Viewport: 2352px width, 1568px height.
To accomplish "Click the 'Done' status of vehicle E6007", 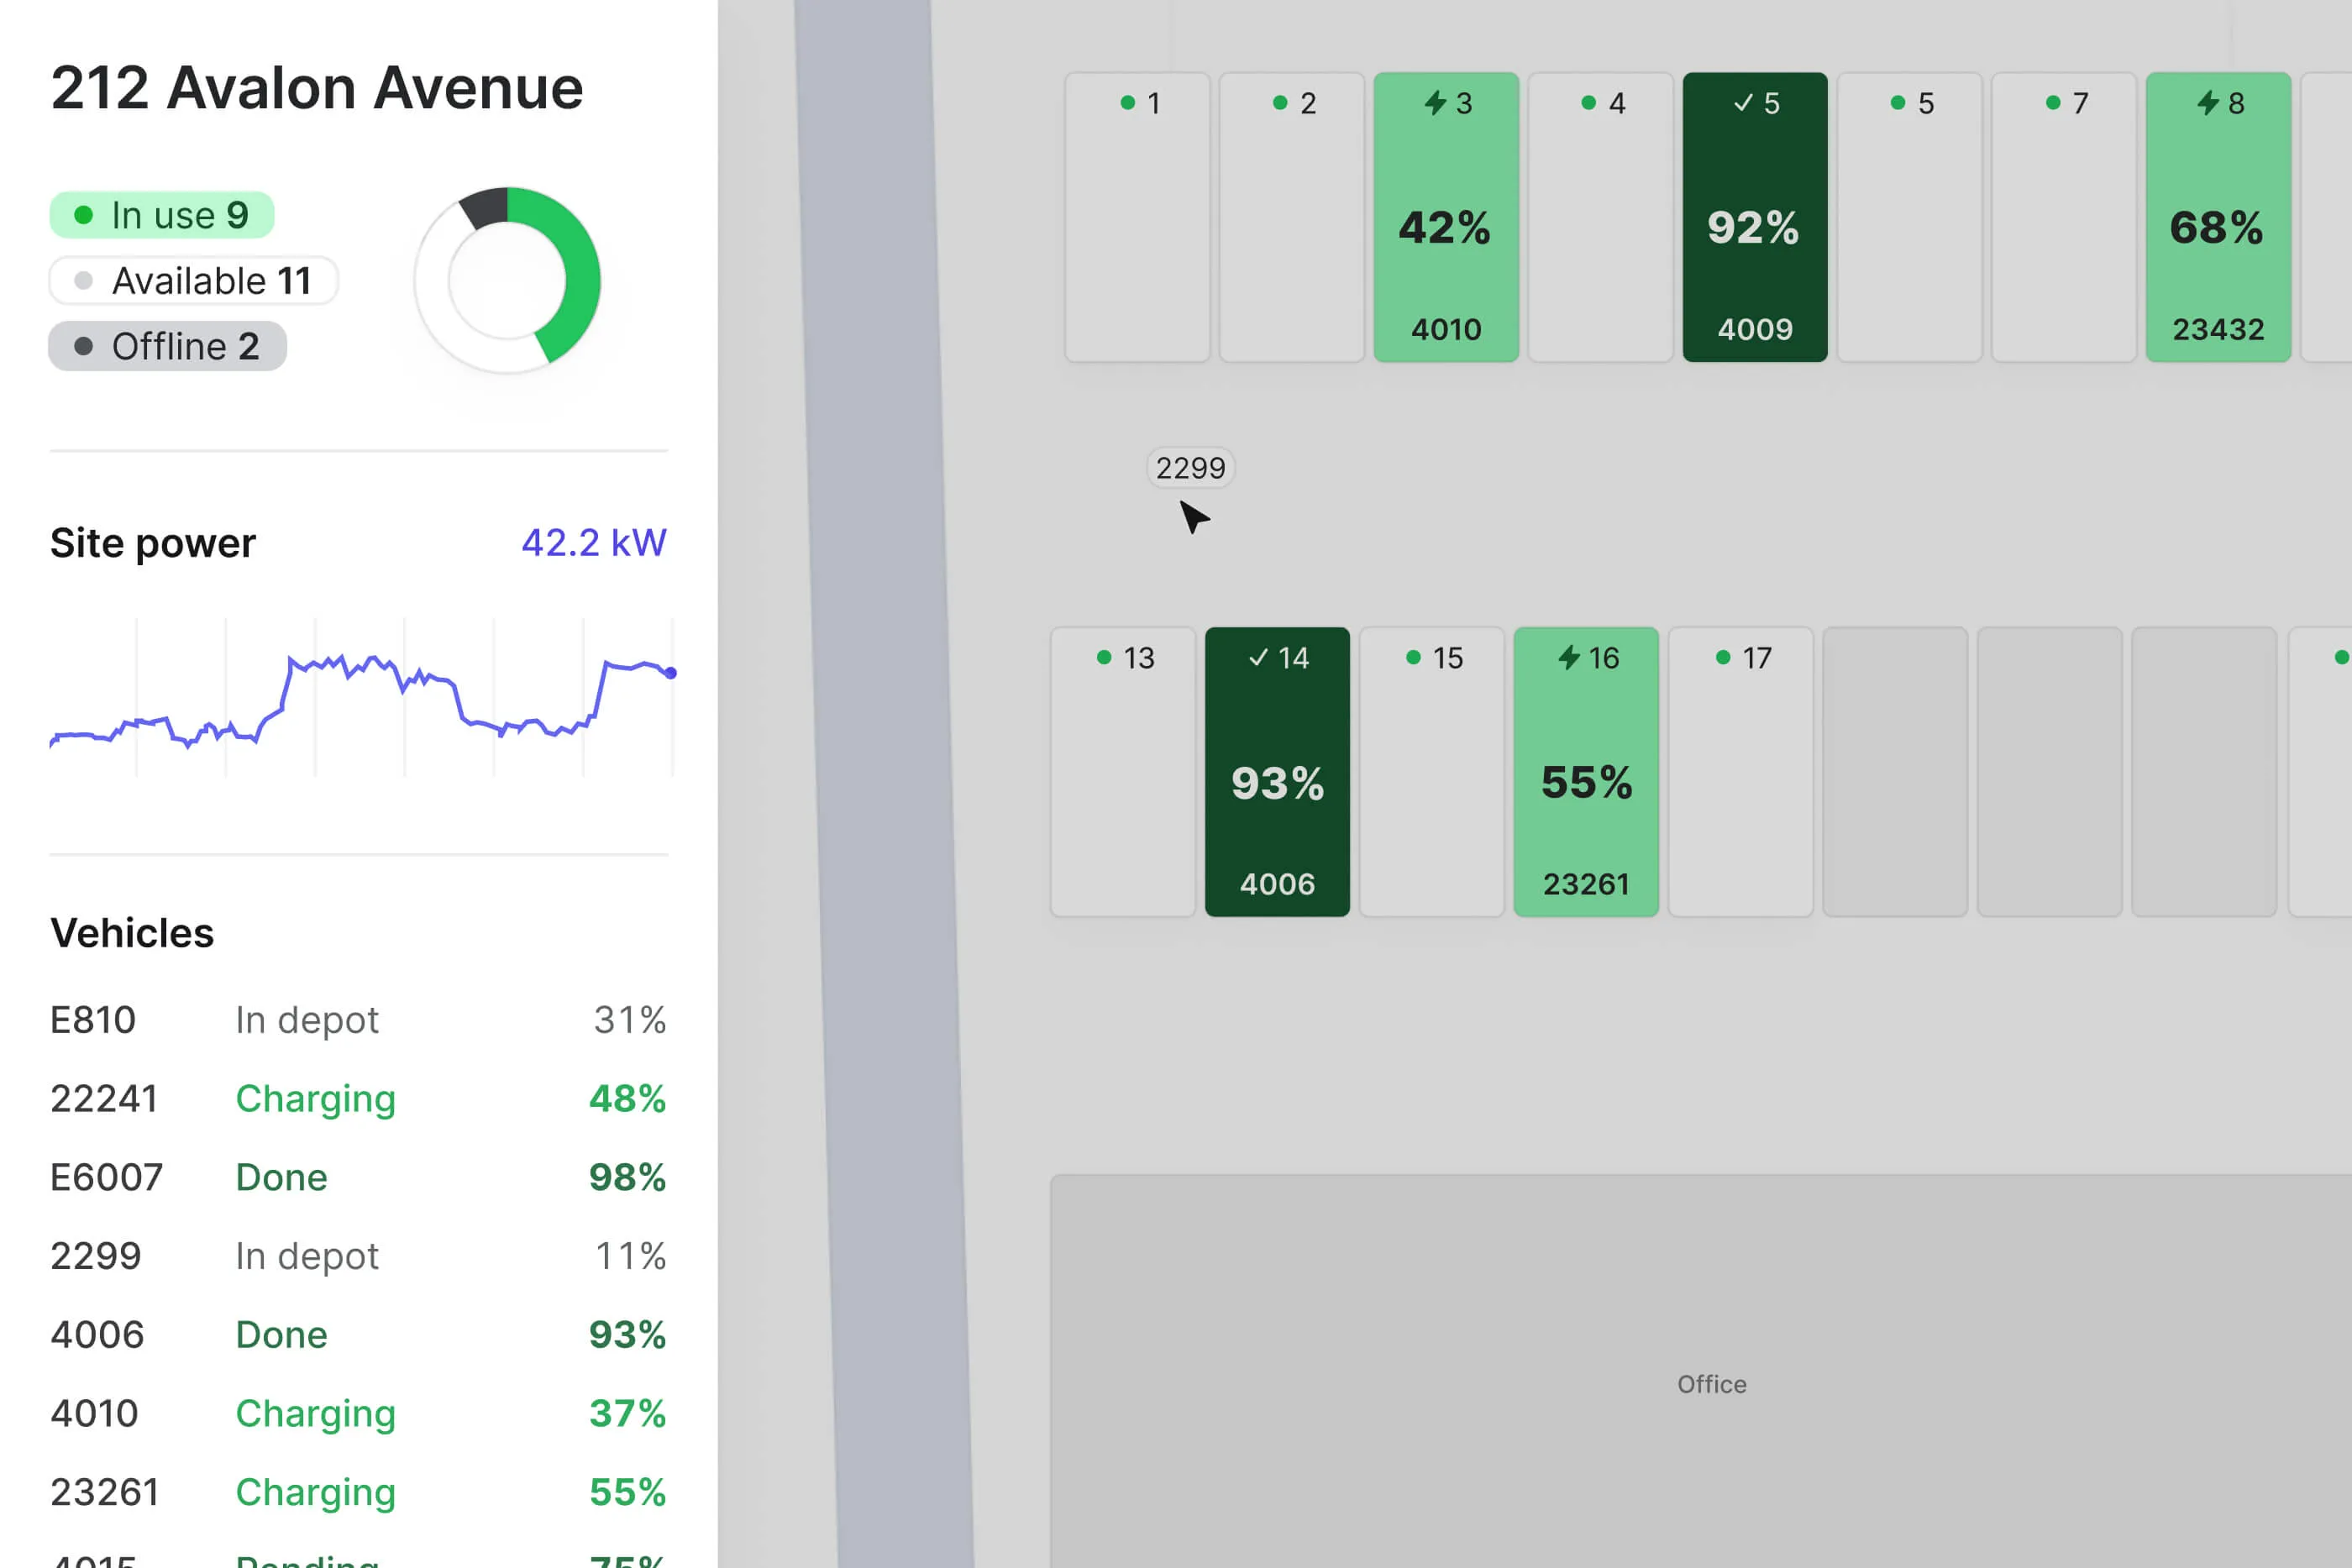I will click(x=281, y=1177).
